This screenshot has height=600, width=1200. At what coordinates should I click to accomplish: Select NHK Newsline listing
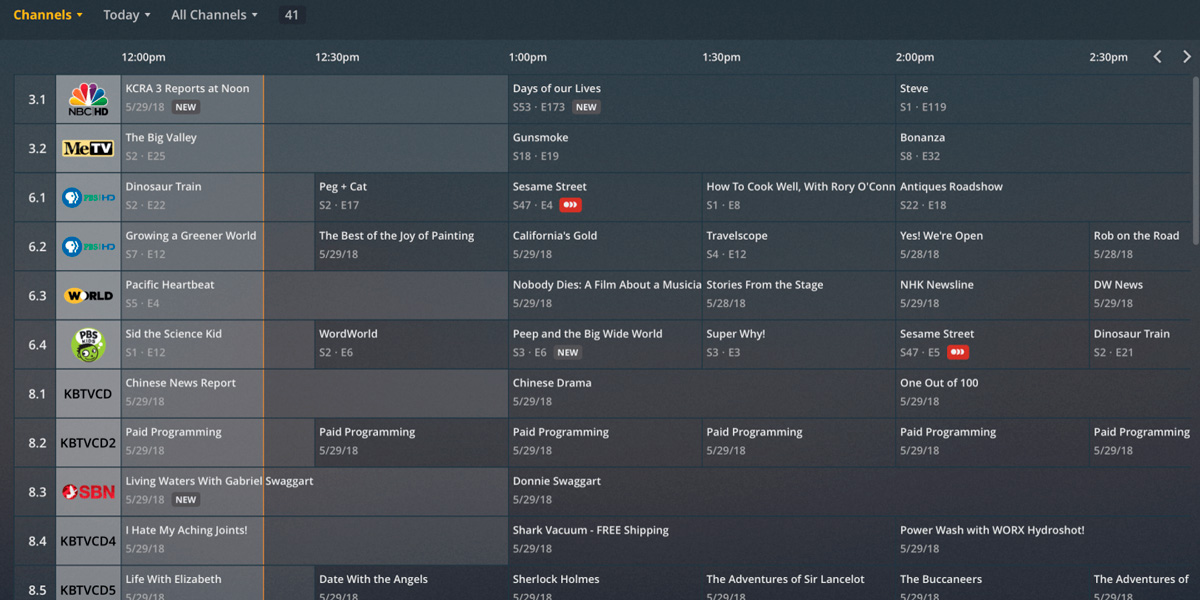pos(992,295)
